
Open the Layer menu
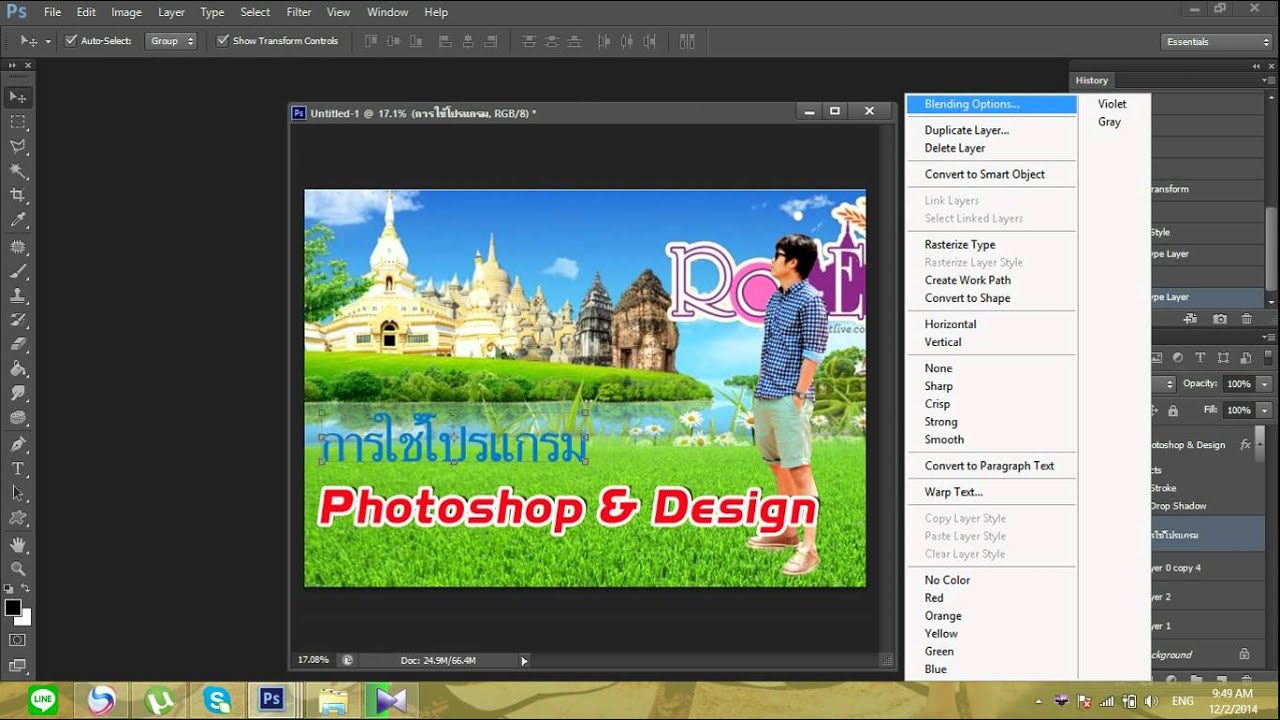171,12
